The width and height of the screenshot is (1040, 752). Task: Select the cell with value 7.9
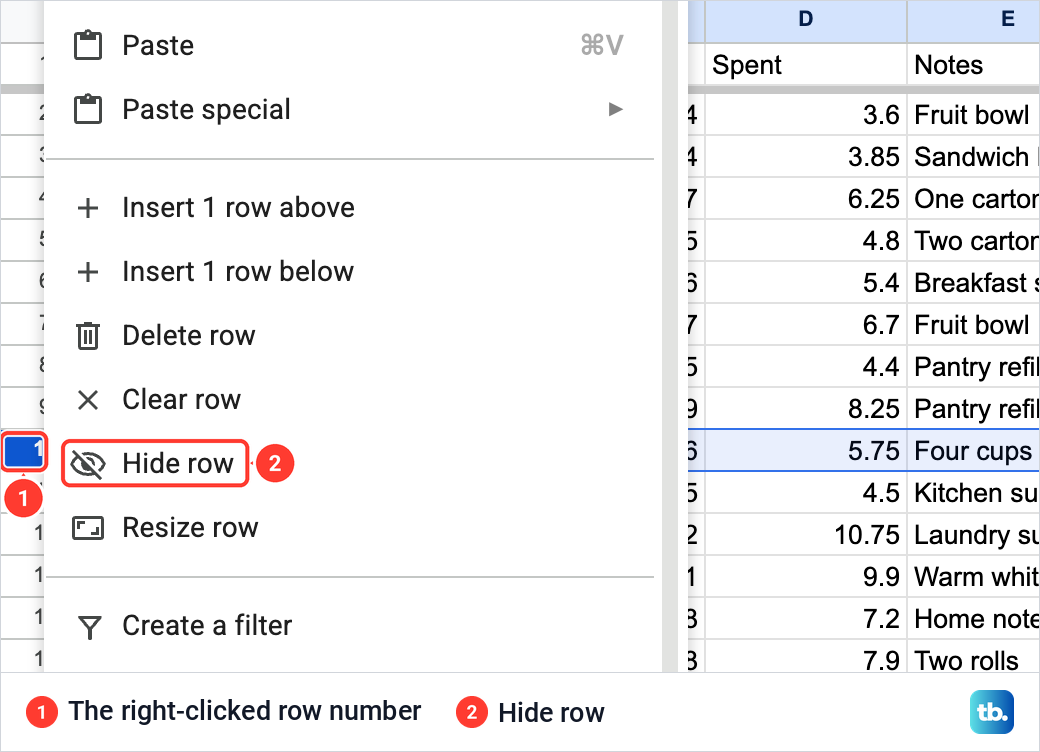tap(805, 658)
